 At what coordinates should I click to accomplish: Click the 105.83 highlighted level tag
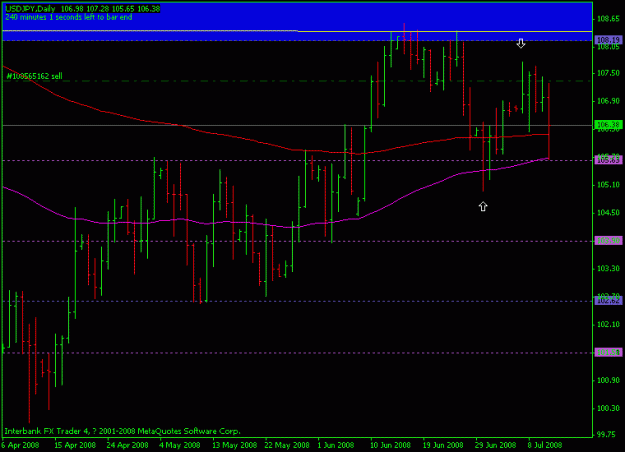click(x=608, y=160)
